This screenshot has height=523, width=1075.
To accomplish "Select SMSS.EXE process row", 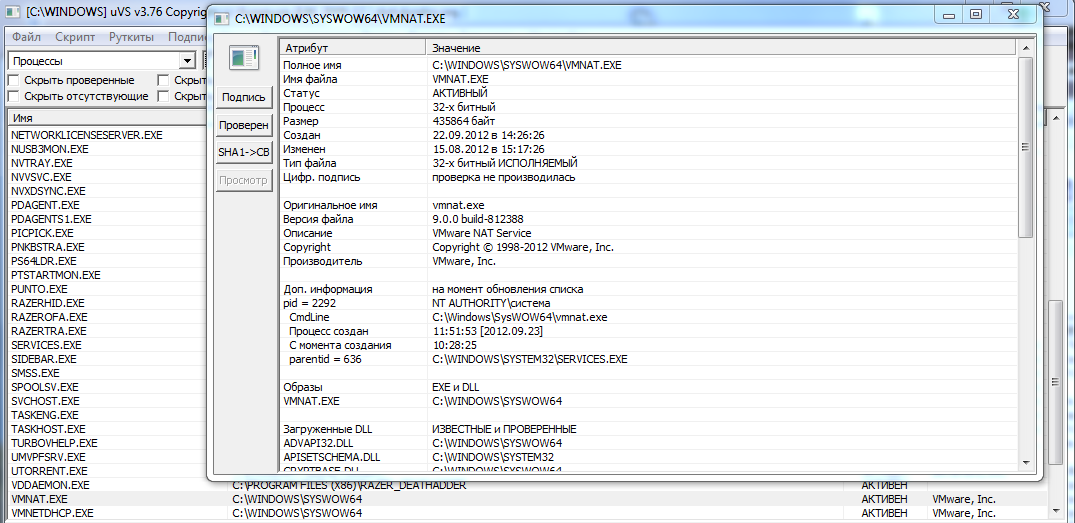I will pyautogui.click(x=36, y=373).
